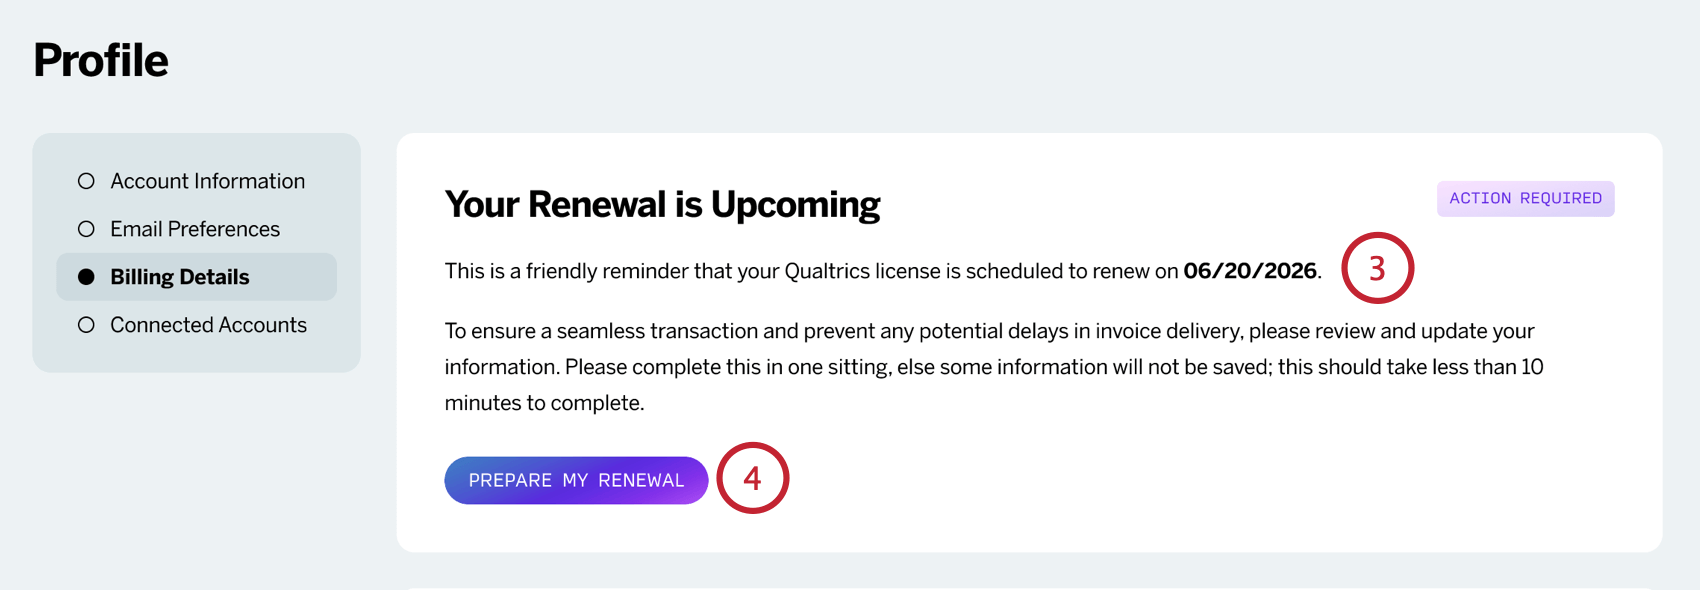Select the Connected Accounts radio button
Screen dimensions: 1700x590
pos(85,324)
